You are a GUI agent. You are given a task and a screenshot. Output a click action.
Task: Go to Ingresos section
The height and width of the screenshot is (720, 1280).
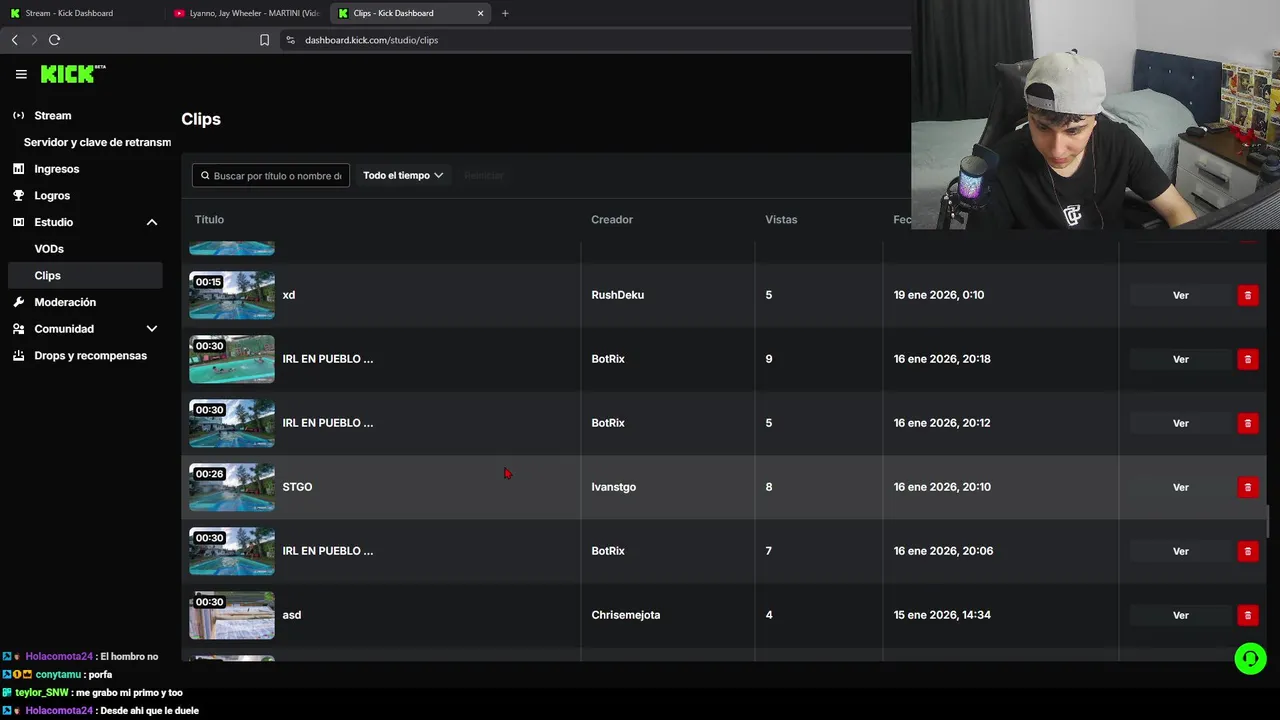tap(56, 169)
